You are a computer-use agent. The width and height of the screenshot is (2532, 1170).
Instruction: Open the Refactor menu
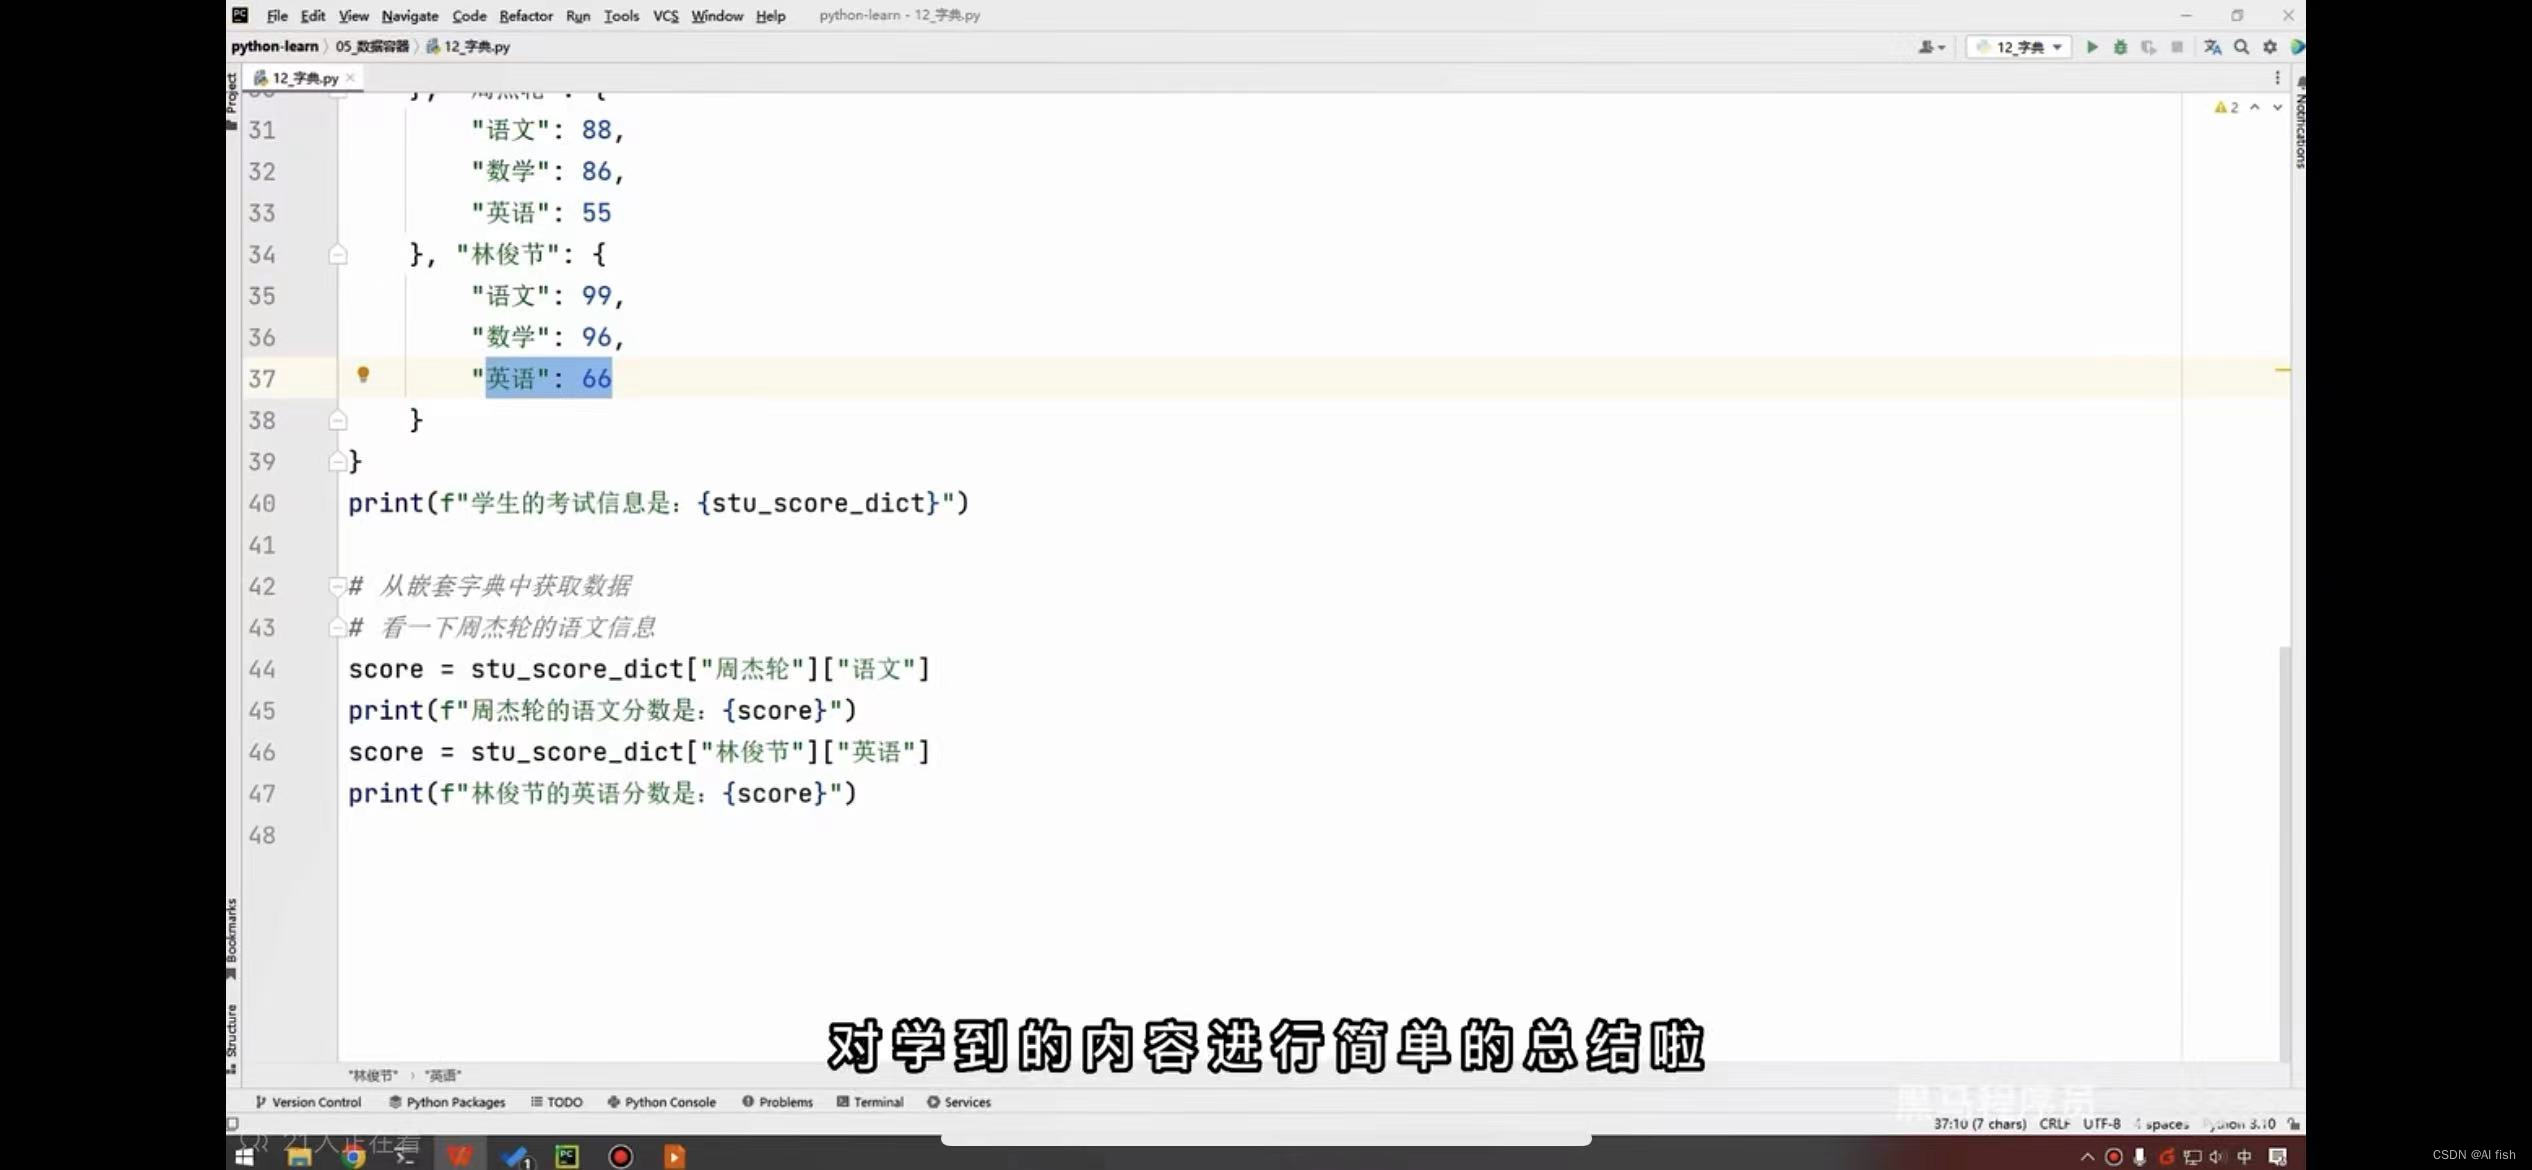525,16
